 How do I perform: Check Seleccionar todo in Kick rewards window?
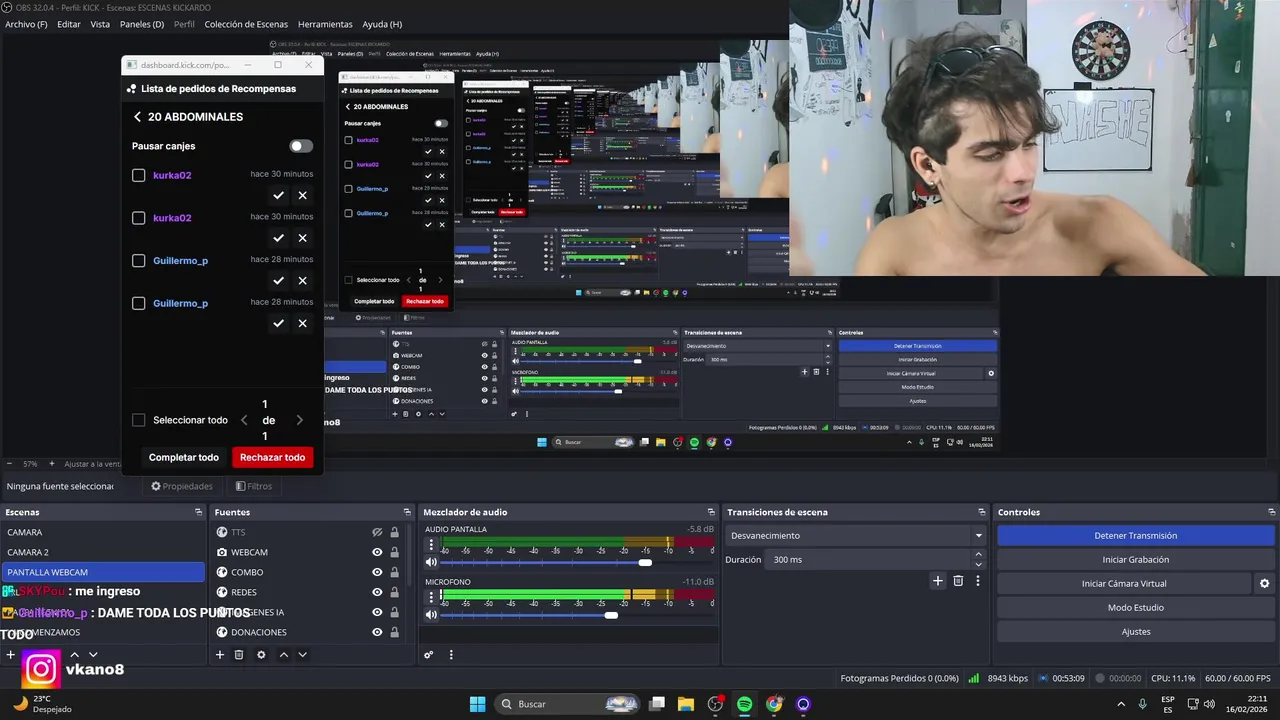(138, 420)
